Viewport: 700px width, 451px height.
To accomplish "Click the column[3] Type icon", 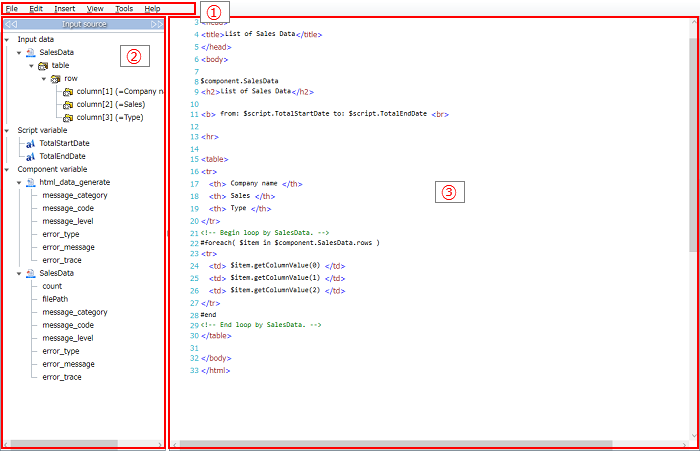I will tap(68, 117).
